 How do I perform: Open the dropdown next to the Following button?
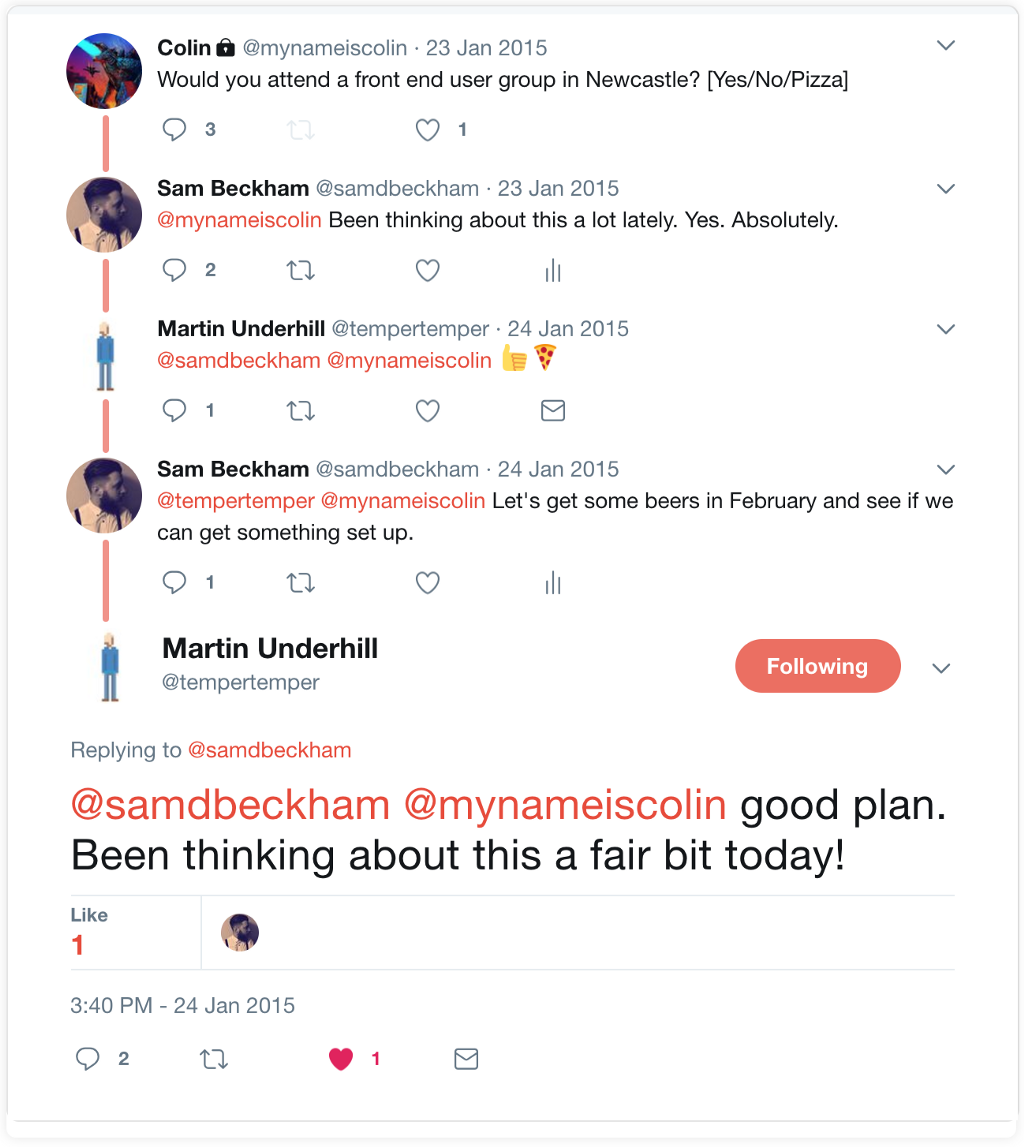click(941, 668)
